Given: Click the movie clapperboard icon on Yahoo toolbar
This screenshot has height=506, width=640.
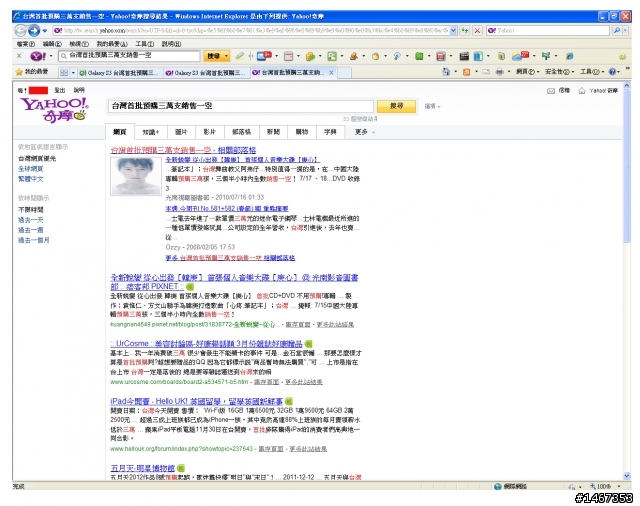Looking at the screenshot, I should 464,56.
